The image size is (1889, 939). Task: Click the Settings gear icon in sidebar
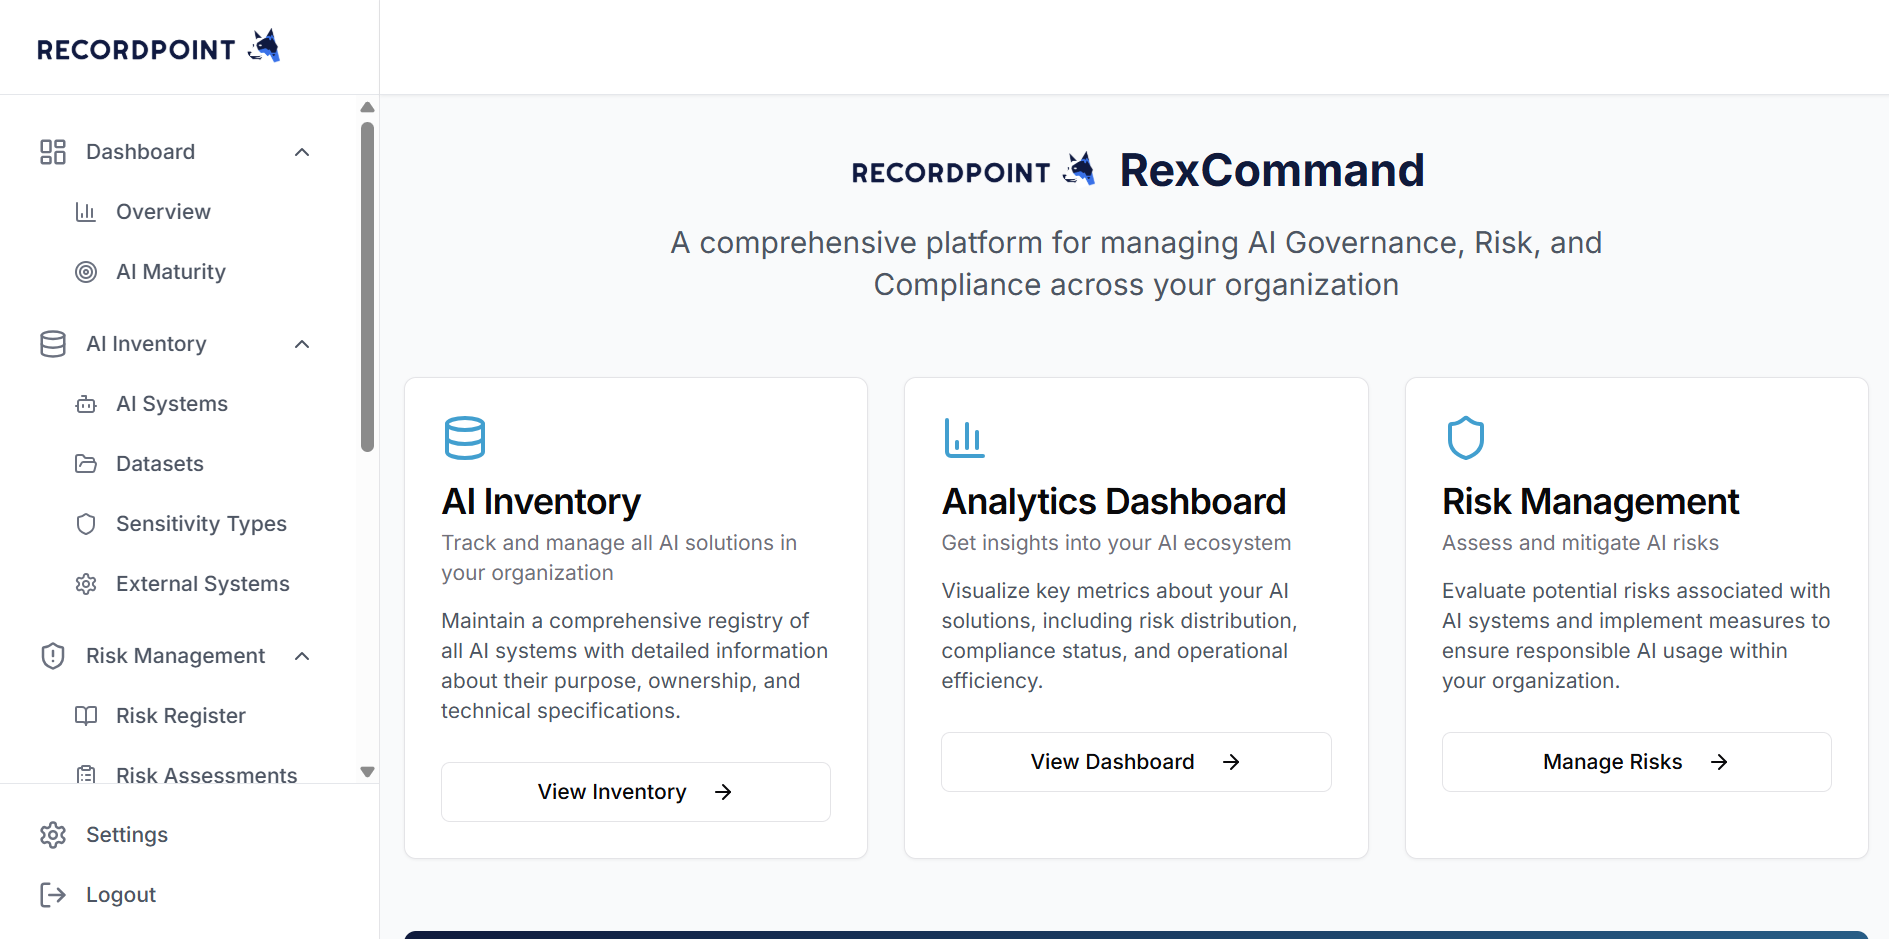point(53,835)
